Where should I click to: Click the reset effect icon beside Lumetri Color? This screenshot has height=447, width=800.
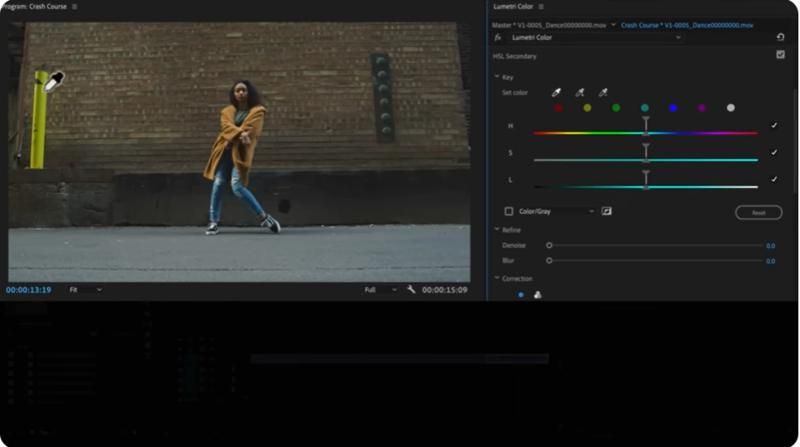[780, 38]
